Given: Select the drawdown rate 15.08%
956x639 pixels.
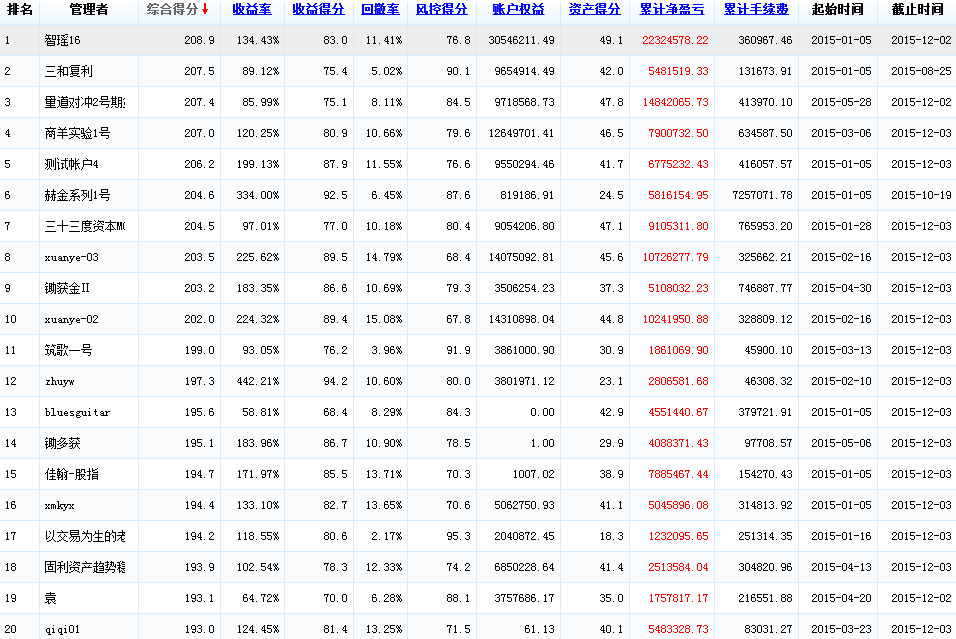Looking at the screenshot, I should 383,320.
